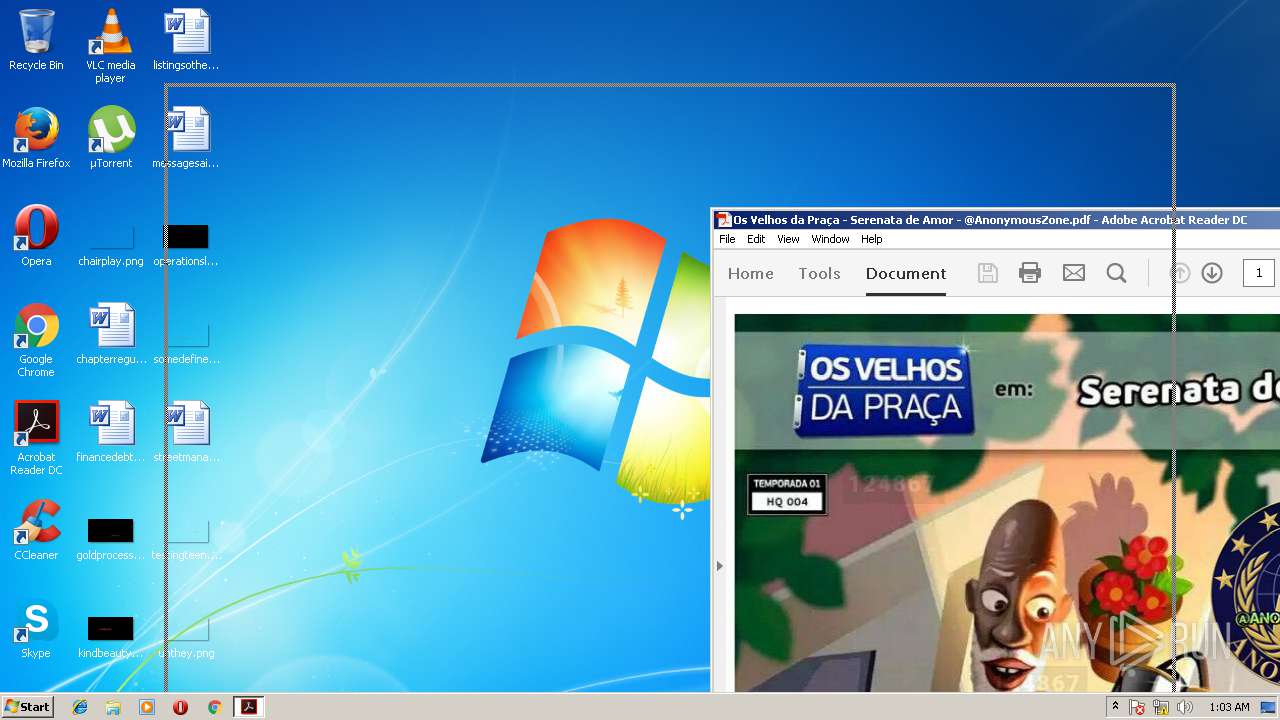Open Windows Media Player from taskbar
Image resolution: width=1280 pixels, height=720 pixels.
[147, 707]
